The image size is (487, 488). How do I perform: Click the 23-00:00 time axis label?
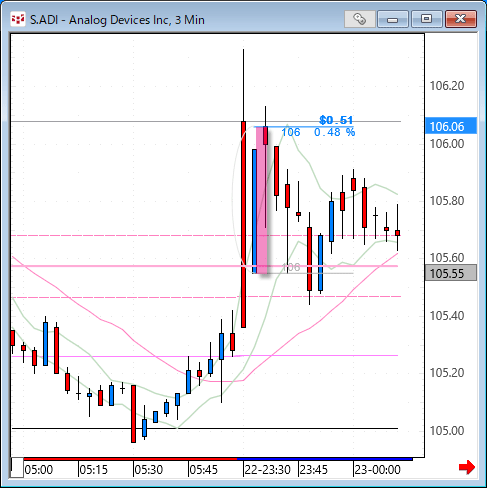(378, 470)
